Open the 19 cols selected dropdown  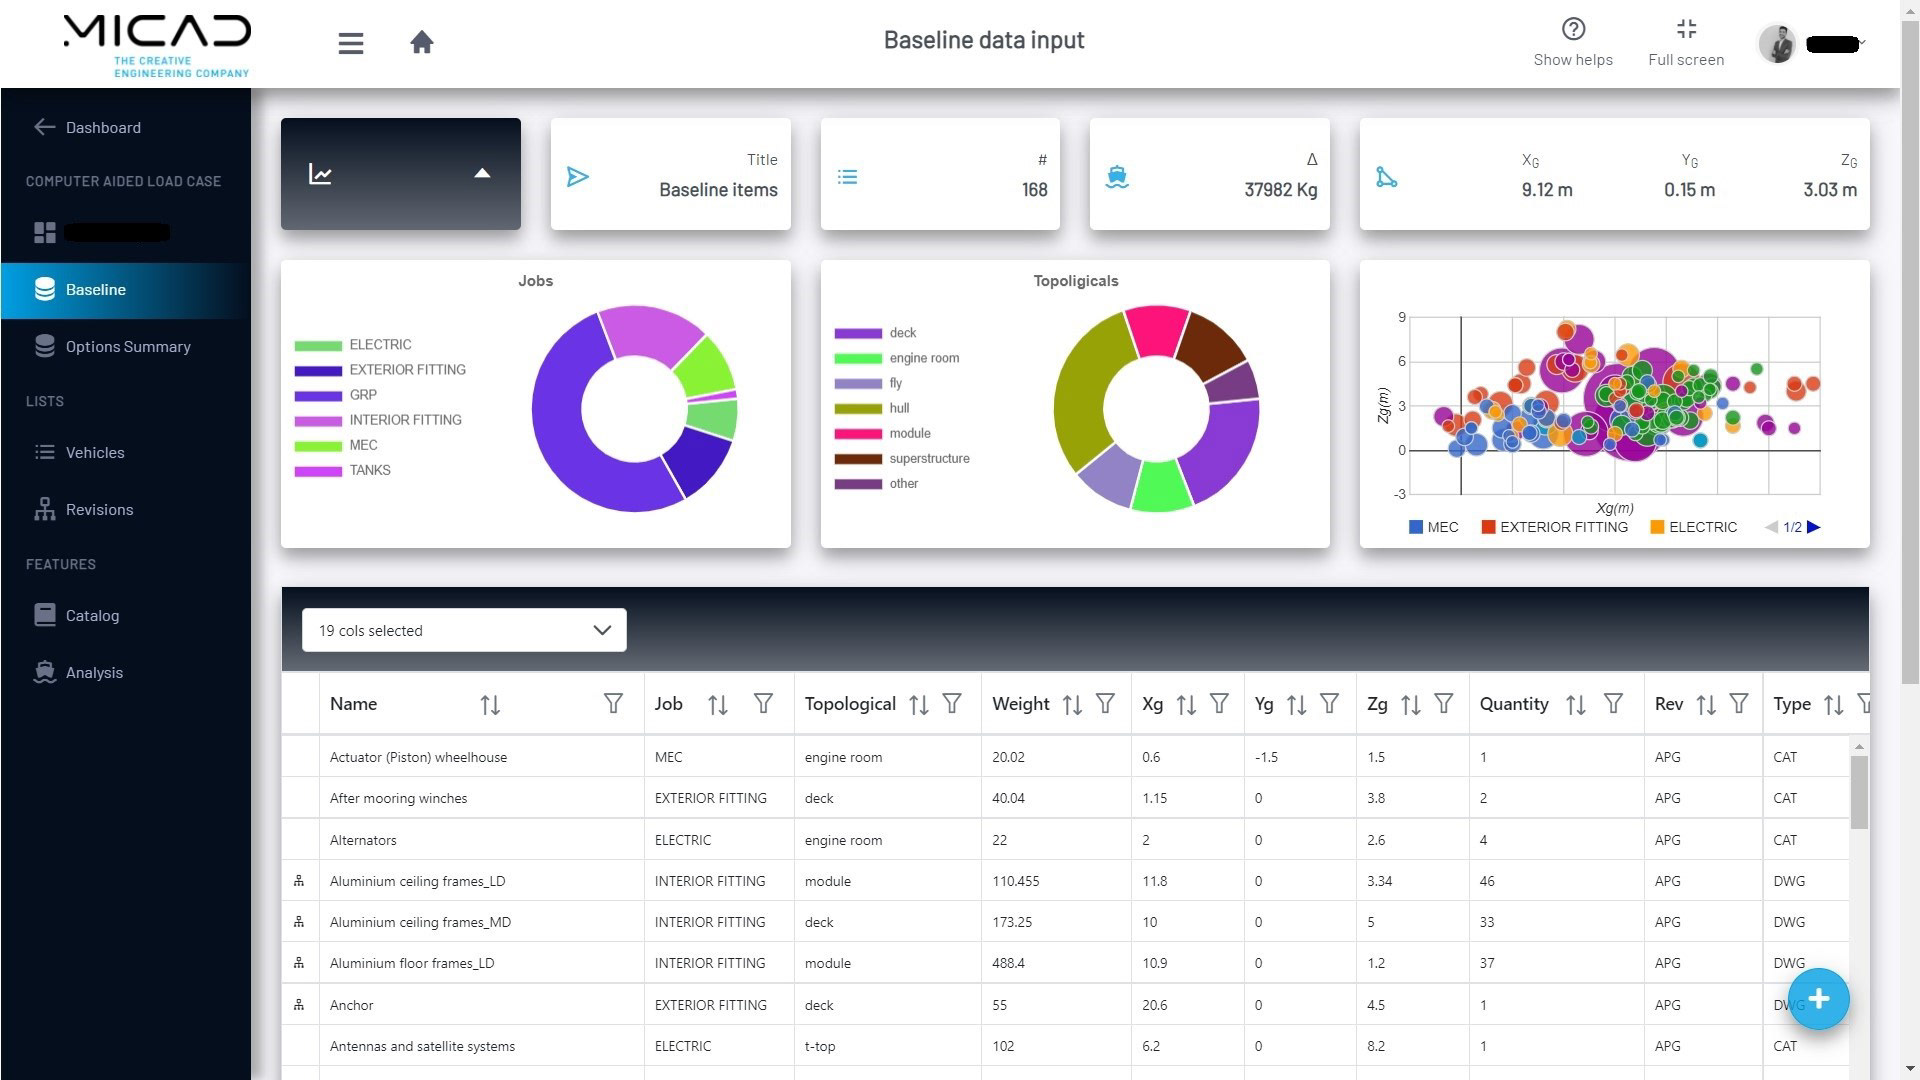pos(464,630)
